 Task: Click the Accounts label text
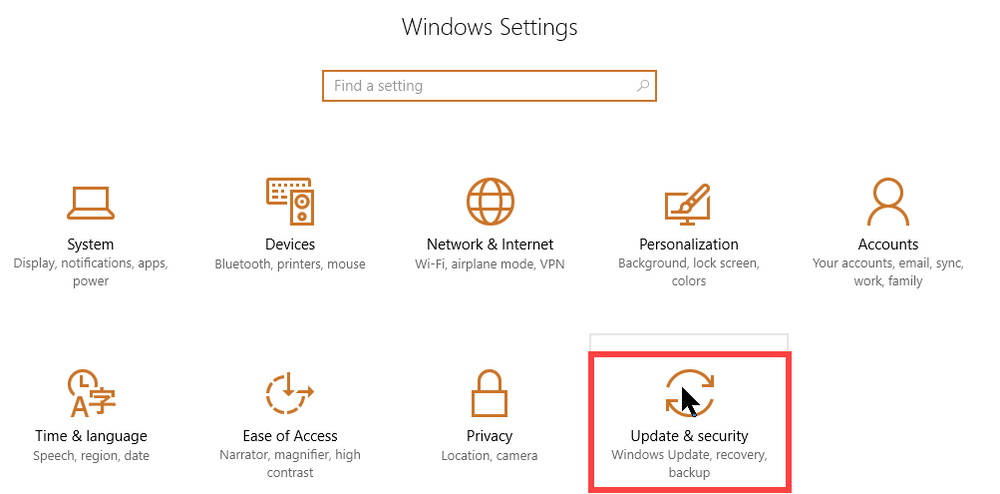tap(888, 244)
